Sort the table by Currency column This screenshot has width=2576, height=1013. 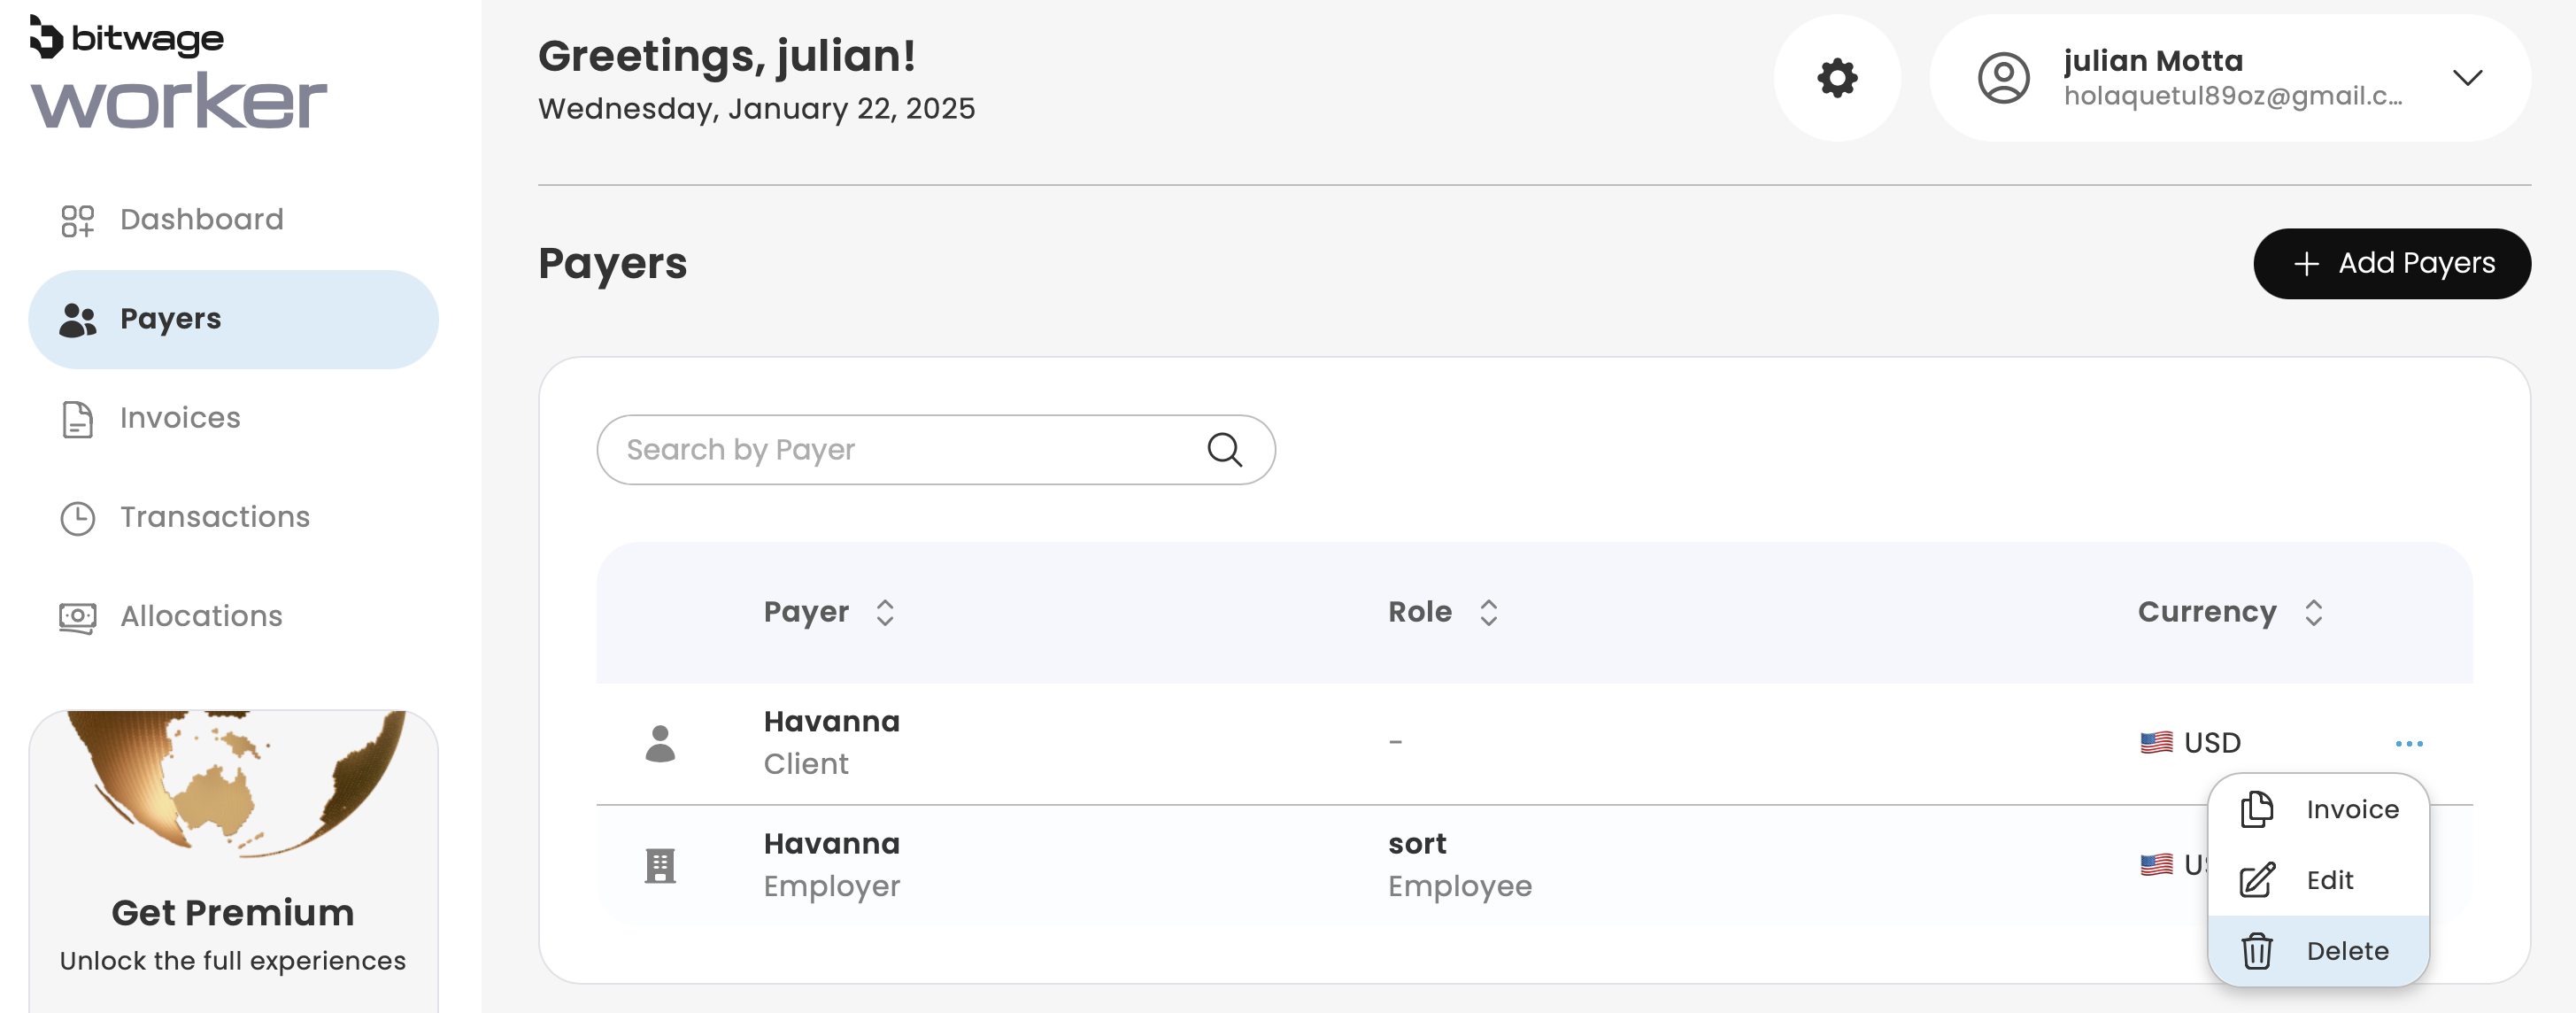coord(2313,612)
